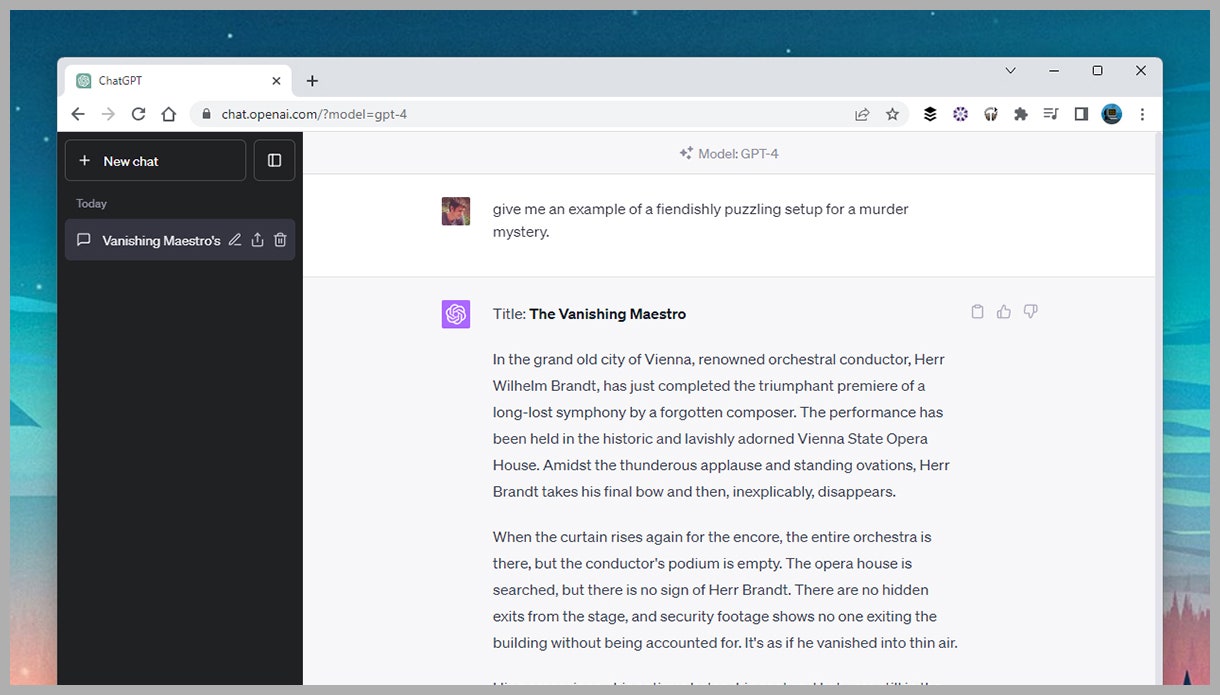Go to the browser home page
This screenshot has height=695, width=1220.
168,114
